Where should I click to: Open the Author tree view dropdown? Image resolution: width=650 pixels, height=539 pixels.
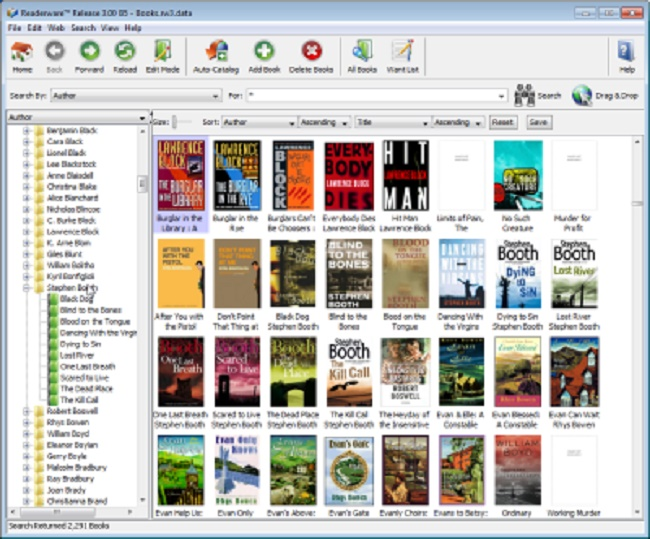coord(78,117)
